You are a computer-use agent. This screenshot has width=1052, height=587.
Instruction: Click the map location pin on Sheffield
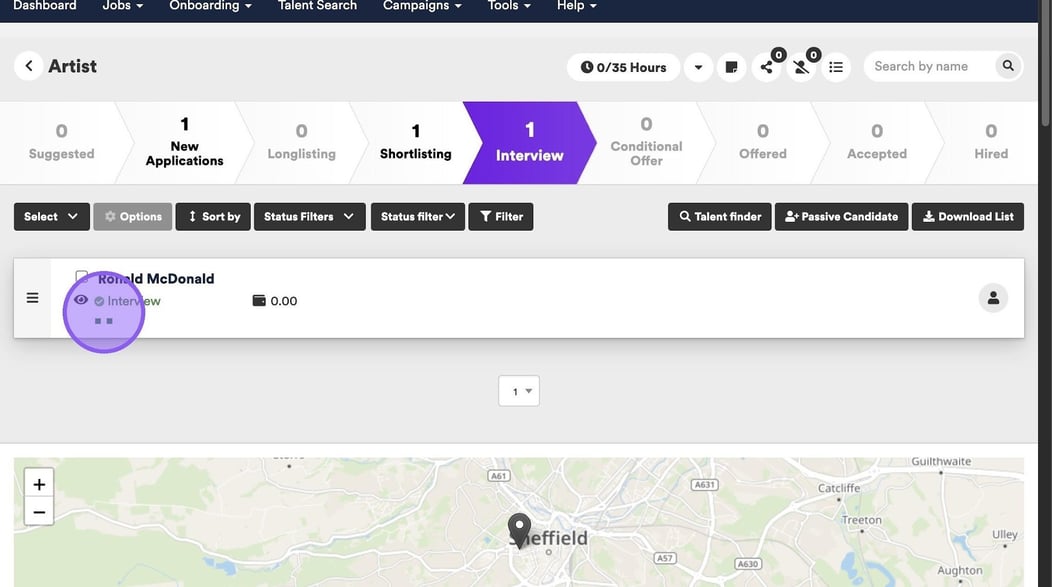pos(519,528)
